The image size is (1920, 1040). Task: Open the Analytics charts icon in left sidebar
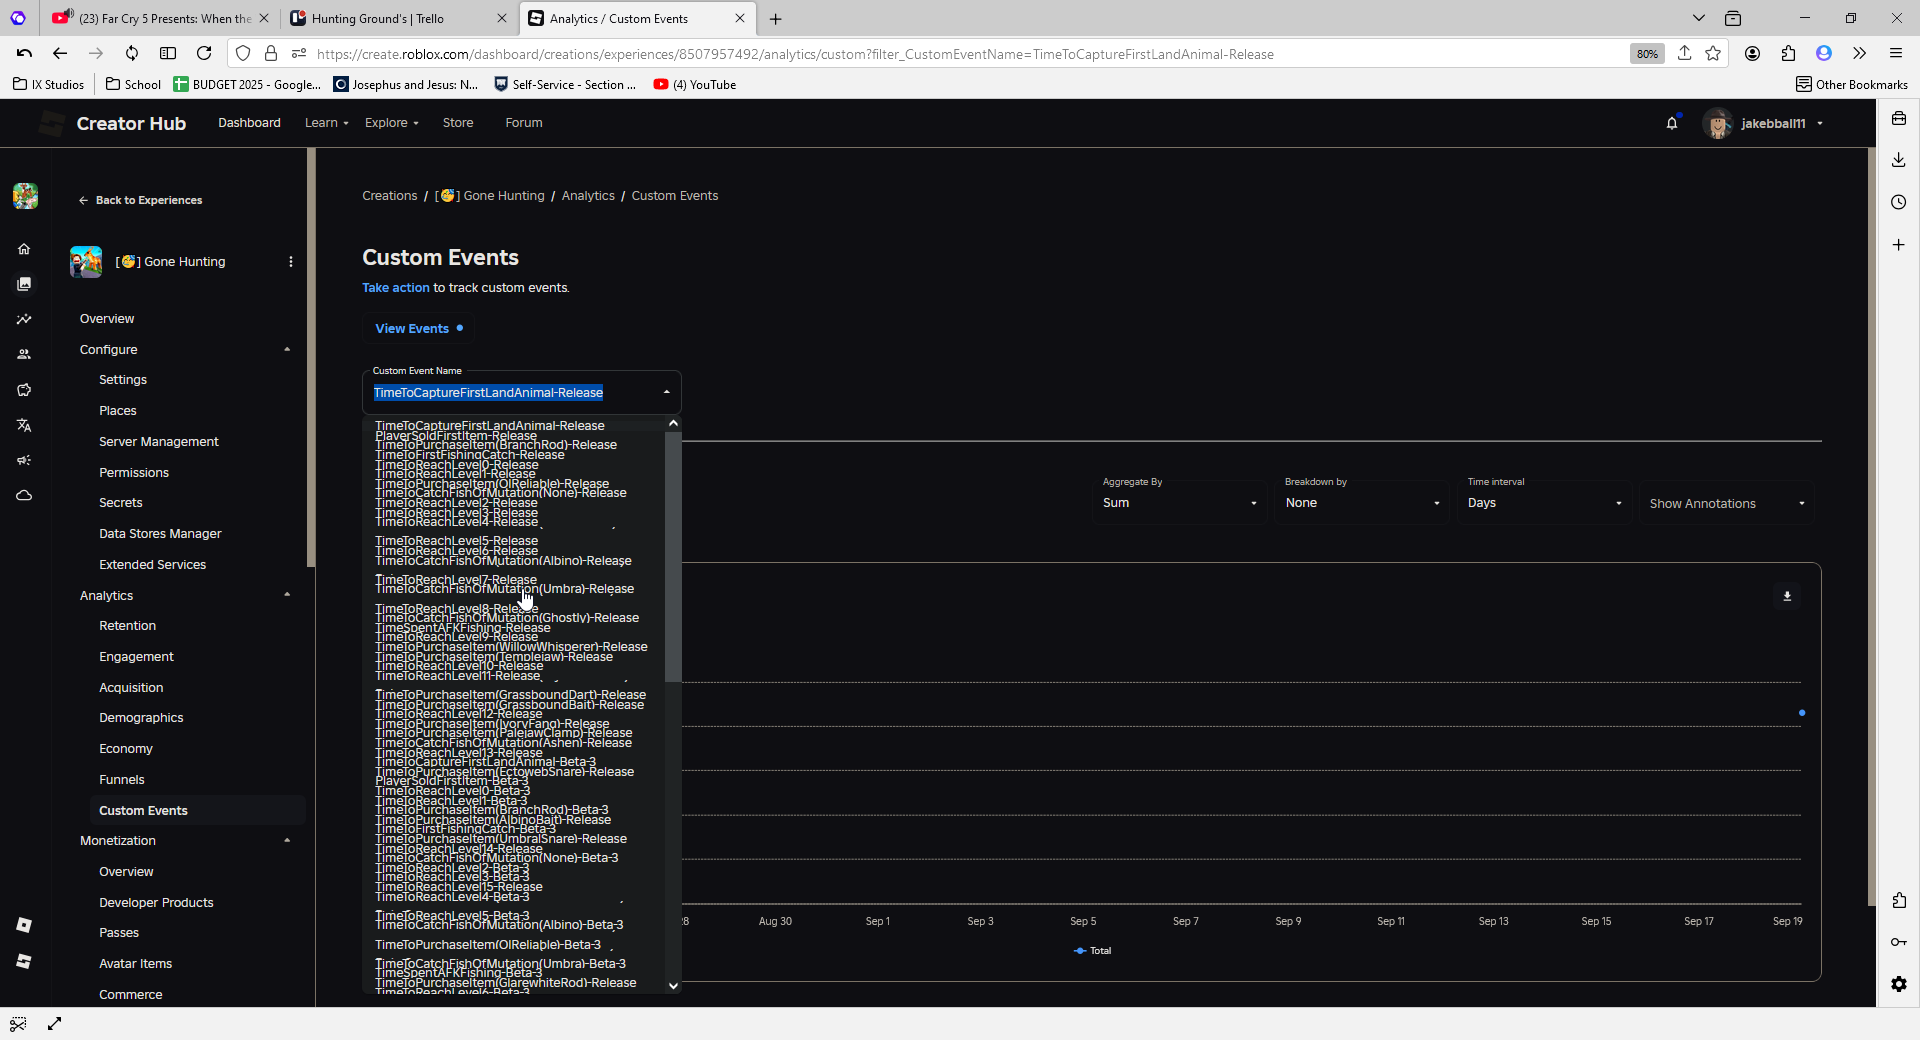pyautogui.click(x=24, y=319)
